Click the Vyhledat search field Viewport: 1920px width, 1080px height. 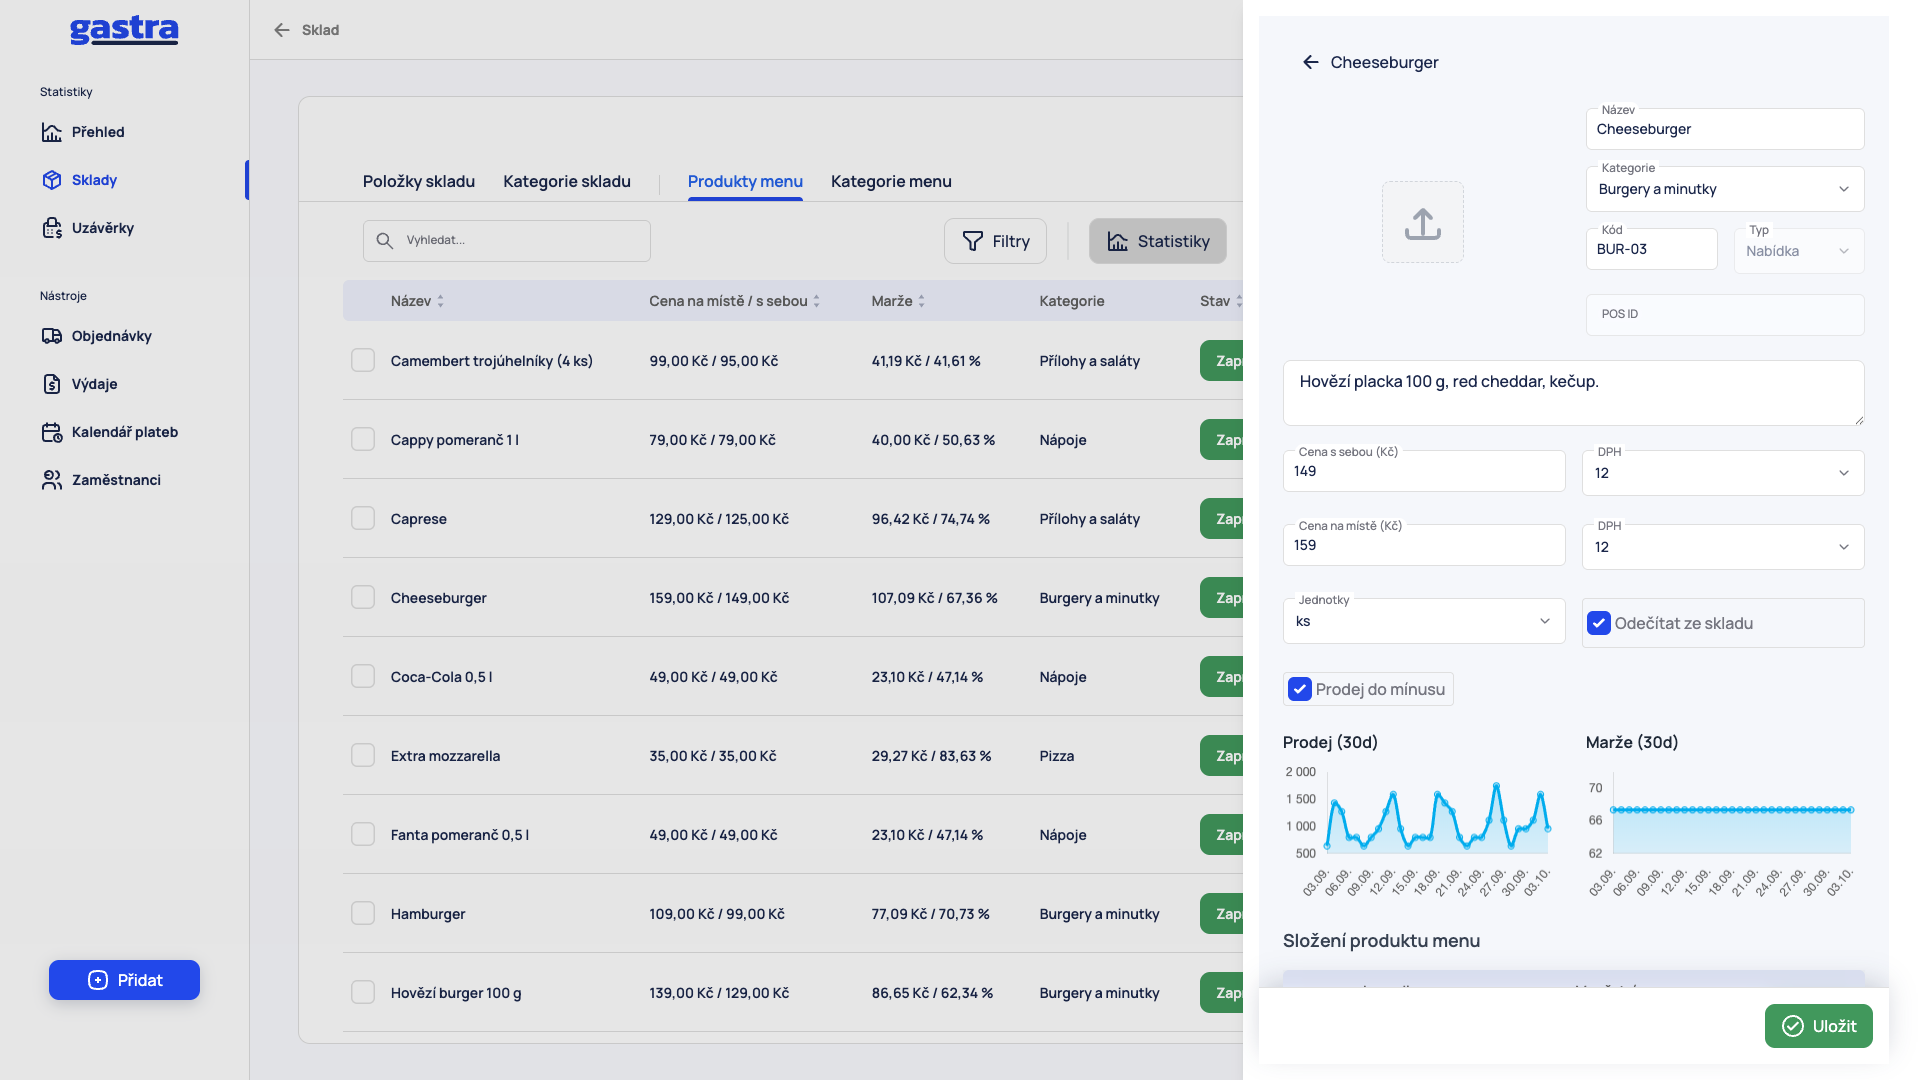[507, 241]
